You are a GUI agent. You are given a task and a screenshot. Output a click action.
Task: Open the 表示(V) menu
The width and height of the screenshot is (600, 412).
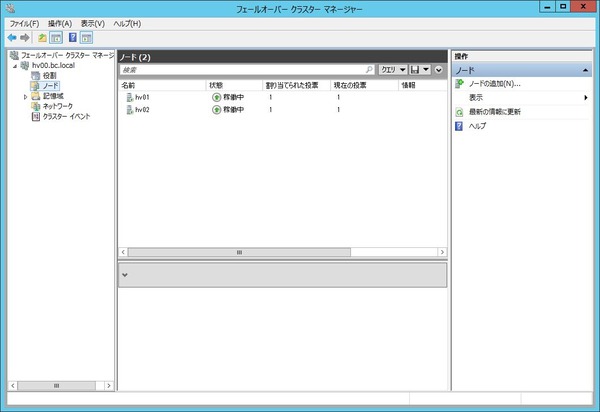tap(93, 24)
